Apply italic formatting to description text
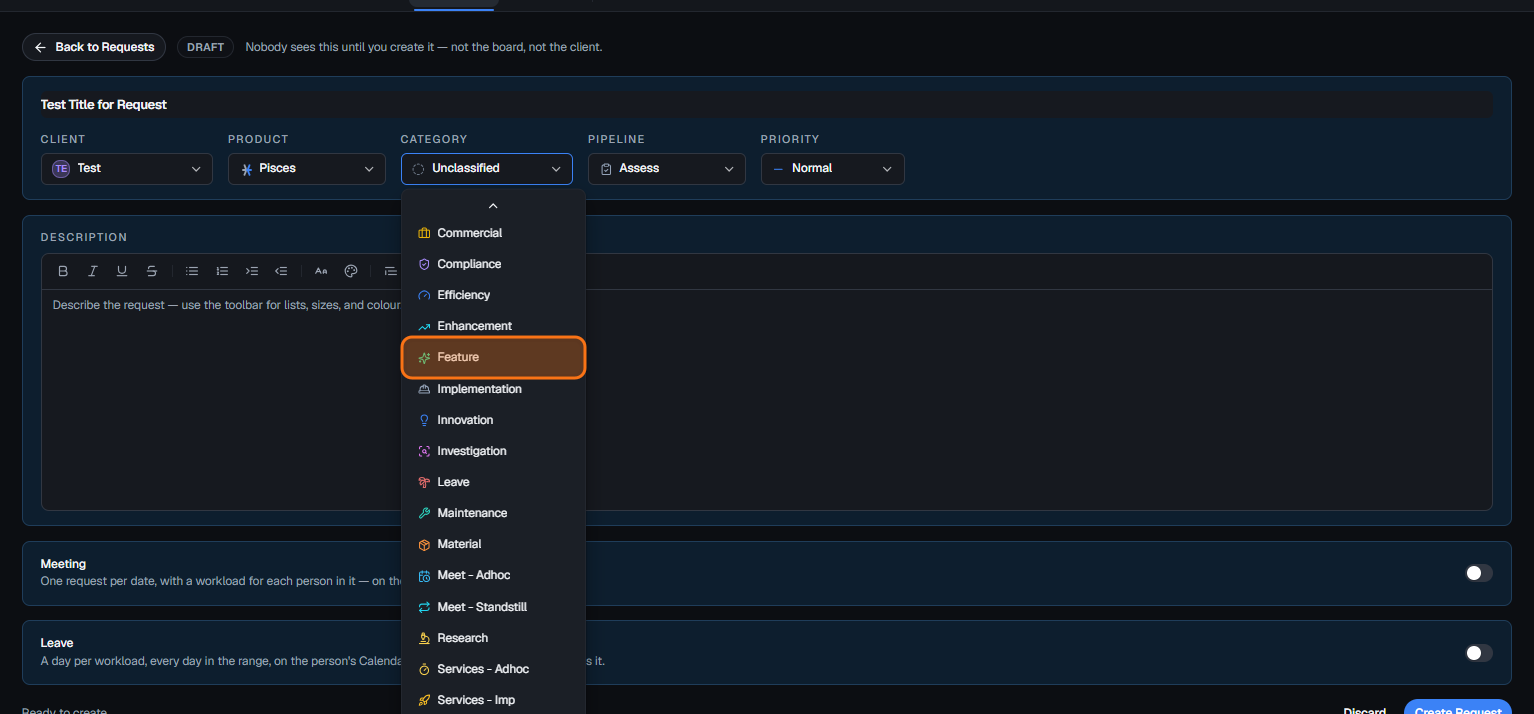The width and height of the screenshot is (1534, 714). (93, 271)
